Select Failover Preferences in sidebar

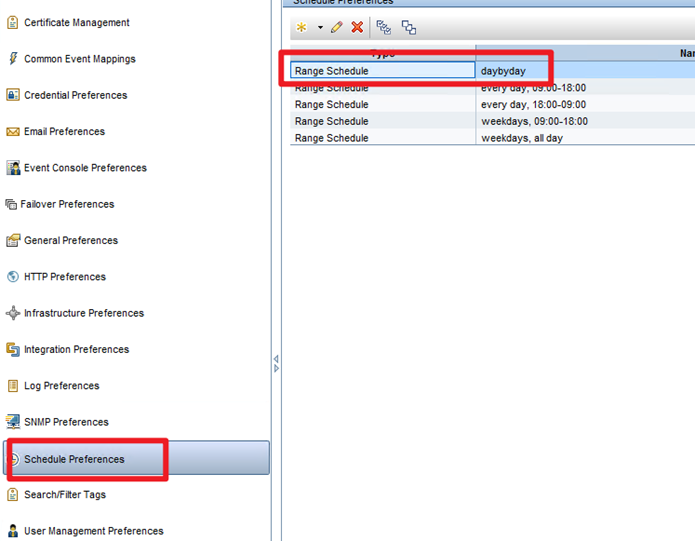69,204
